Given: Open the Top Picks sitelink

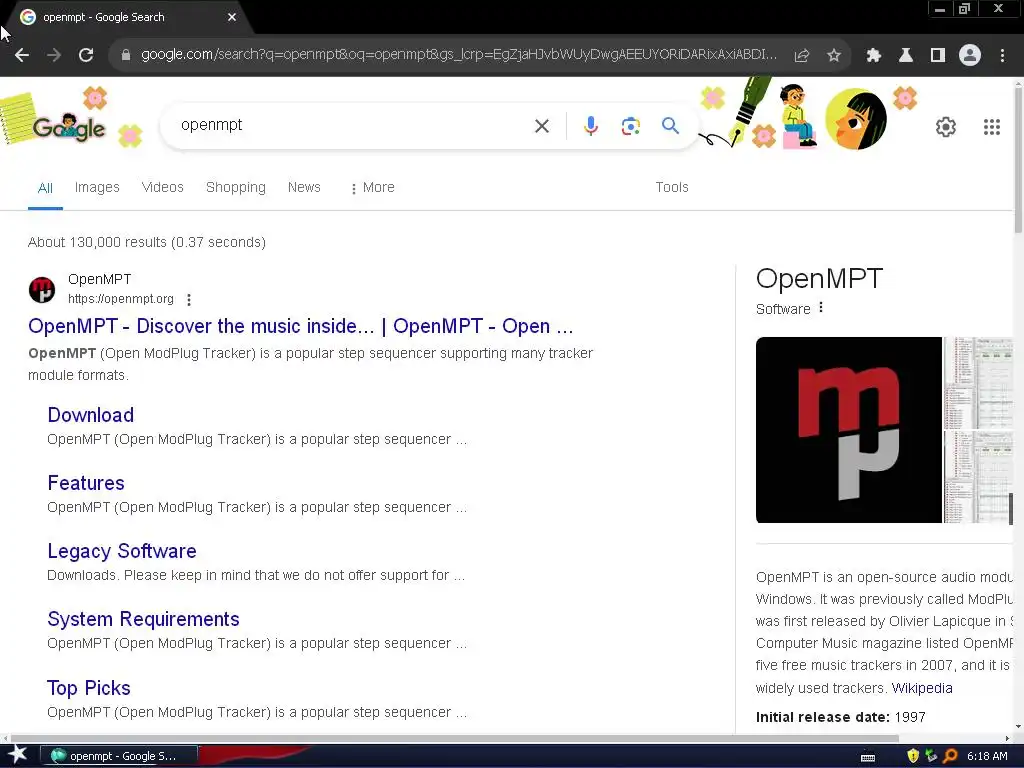Looking at the screenshot, I should click(89, 688).
